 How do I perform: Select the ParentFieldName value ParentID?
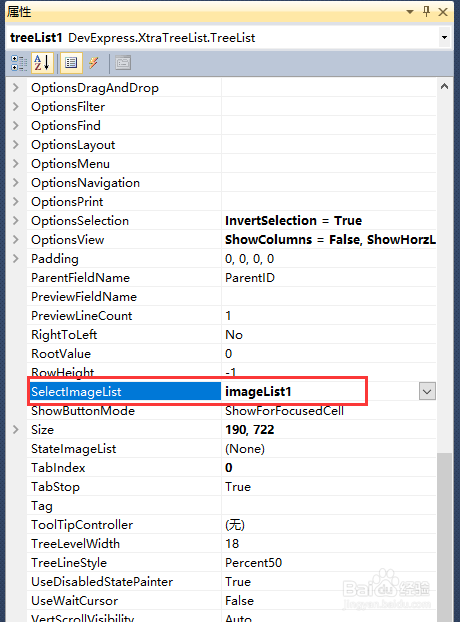click(x=250, y=278)
